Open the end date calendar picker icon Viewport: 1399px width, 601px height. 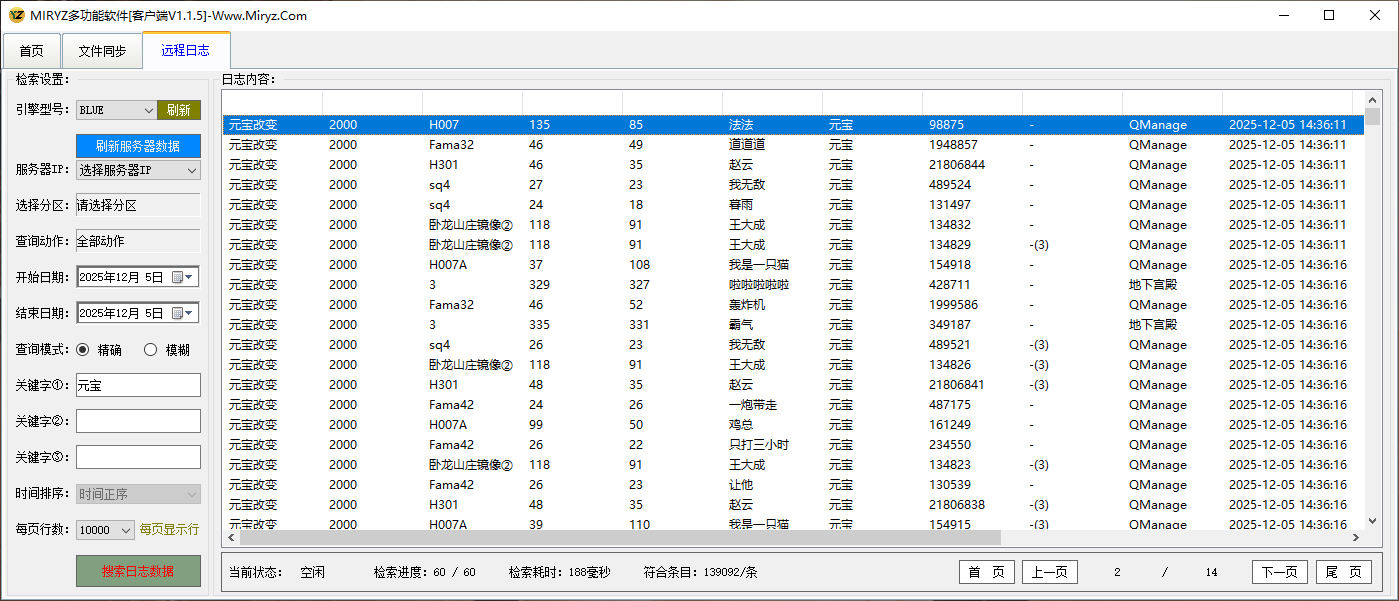[x=182, y=313]
